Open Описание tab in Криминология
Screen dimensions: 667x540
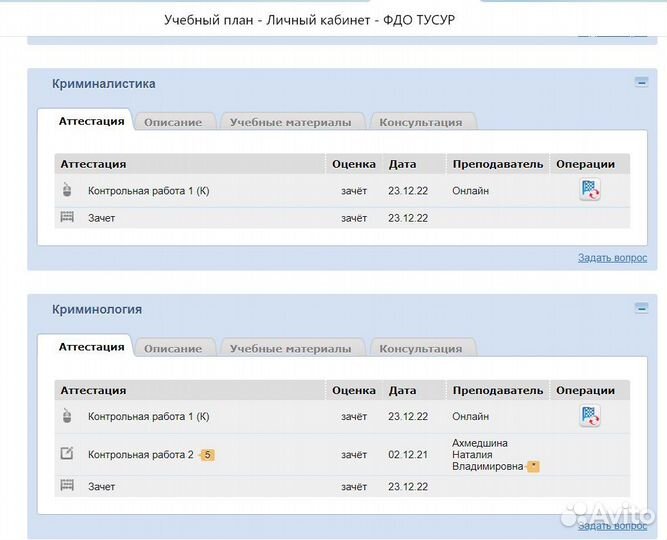pyautogui.click(x=172, y=349)
